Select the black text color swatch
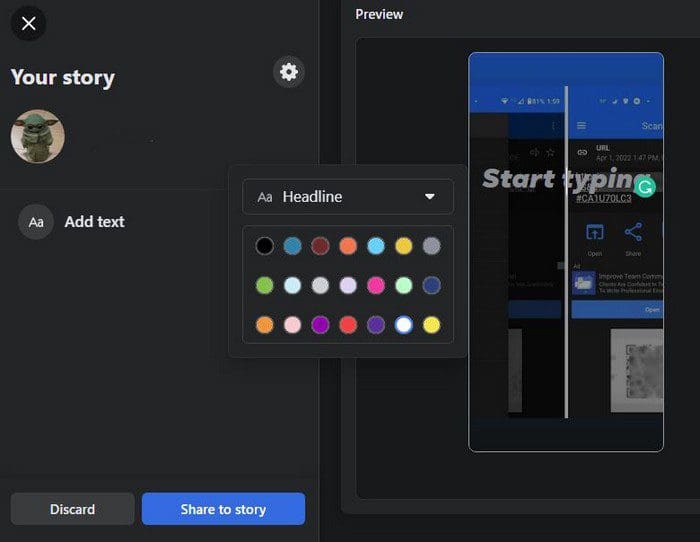The height and width of the screenshot is (542, 700). pyautogui.click(x=264, y=246)
